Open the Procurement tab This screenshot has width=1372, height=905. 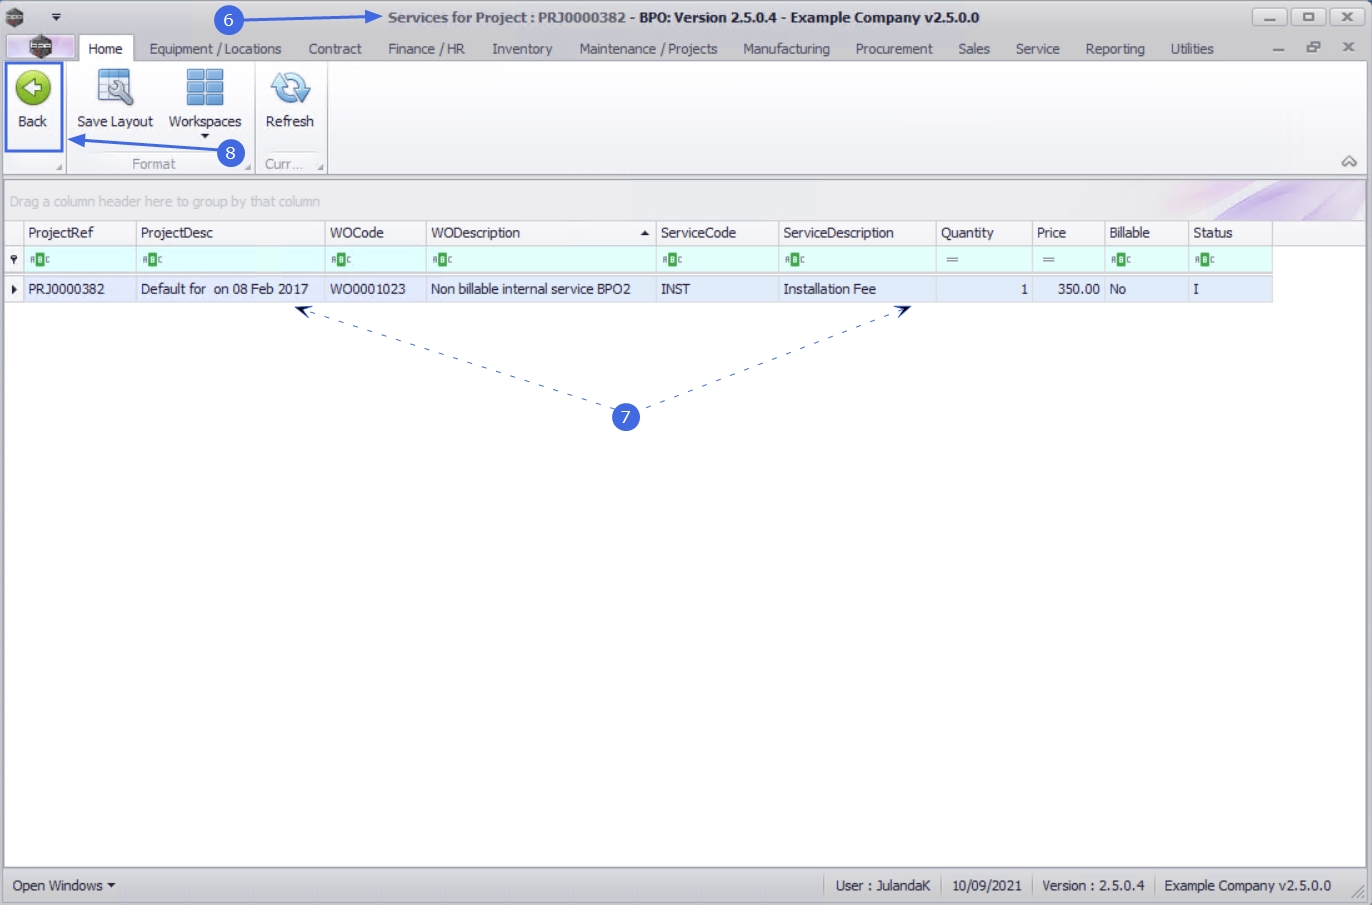[894, 48]
